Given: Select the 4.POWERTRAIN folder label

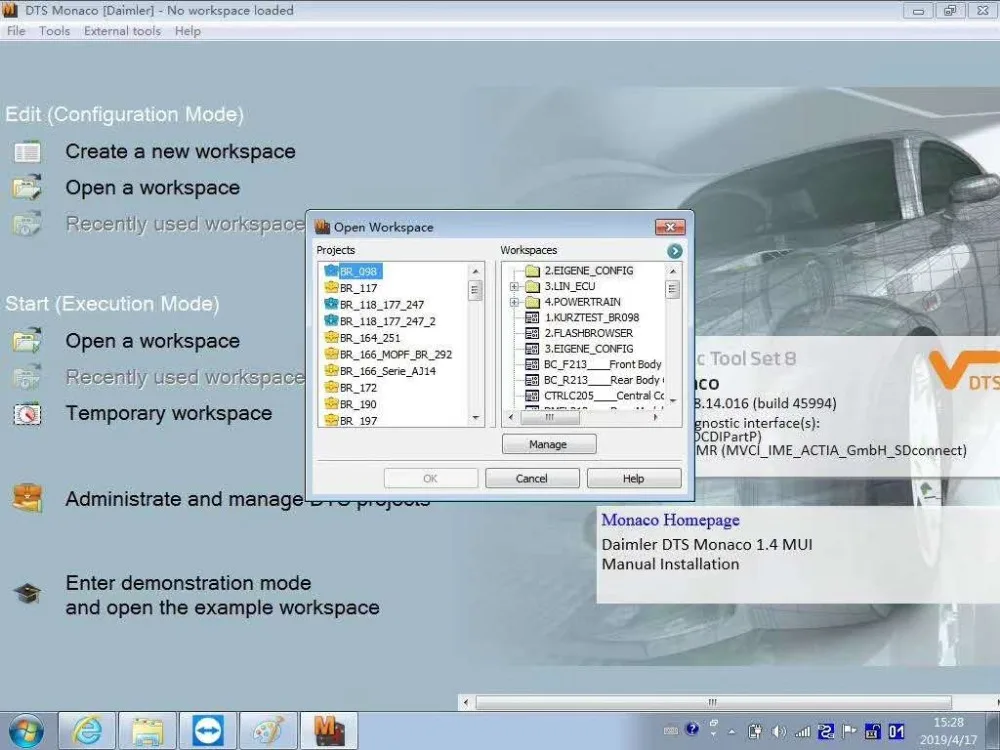Looking at the screenshot, I should pyautogui.click(x=582, y=302).
